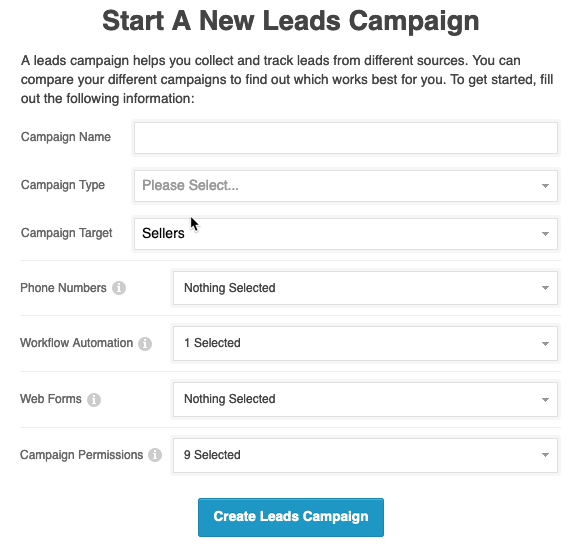Open the Workflow Automation '1 Selected' dropdown
The height and width of the screenshot is (546, 580).
click(365, 343)
